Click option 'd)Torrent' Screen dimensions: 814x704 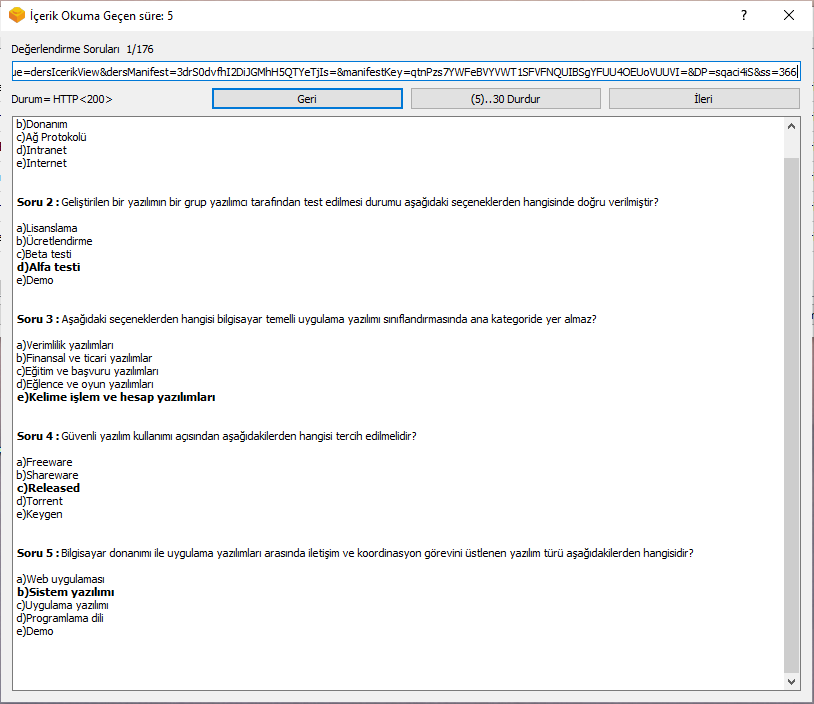click(39, 500)
